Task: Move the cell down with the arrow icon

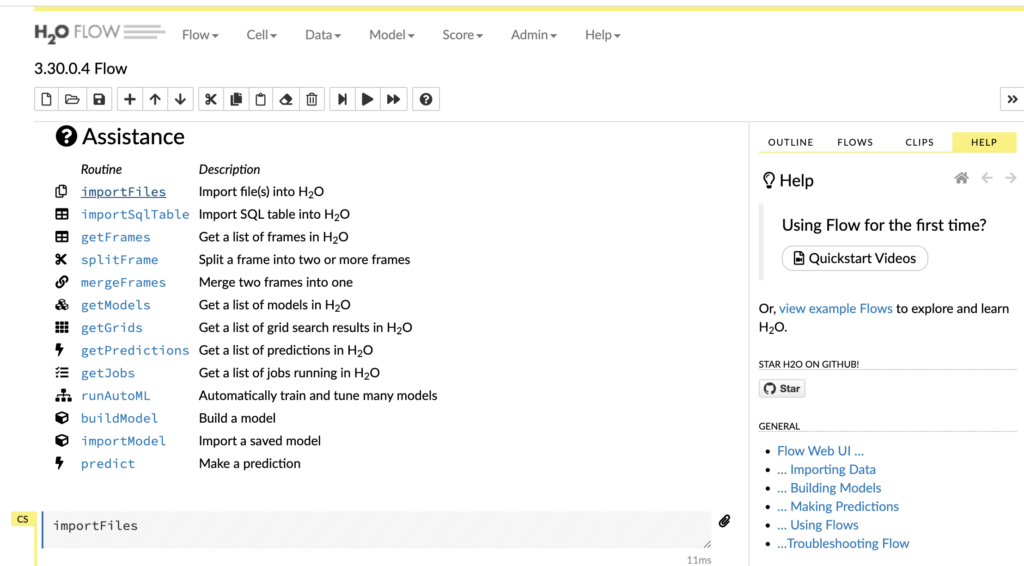Action: coord(180,99)
